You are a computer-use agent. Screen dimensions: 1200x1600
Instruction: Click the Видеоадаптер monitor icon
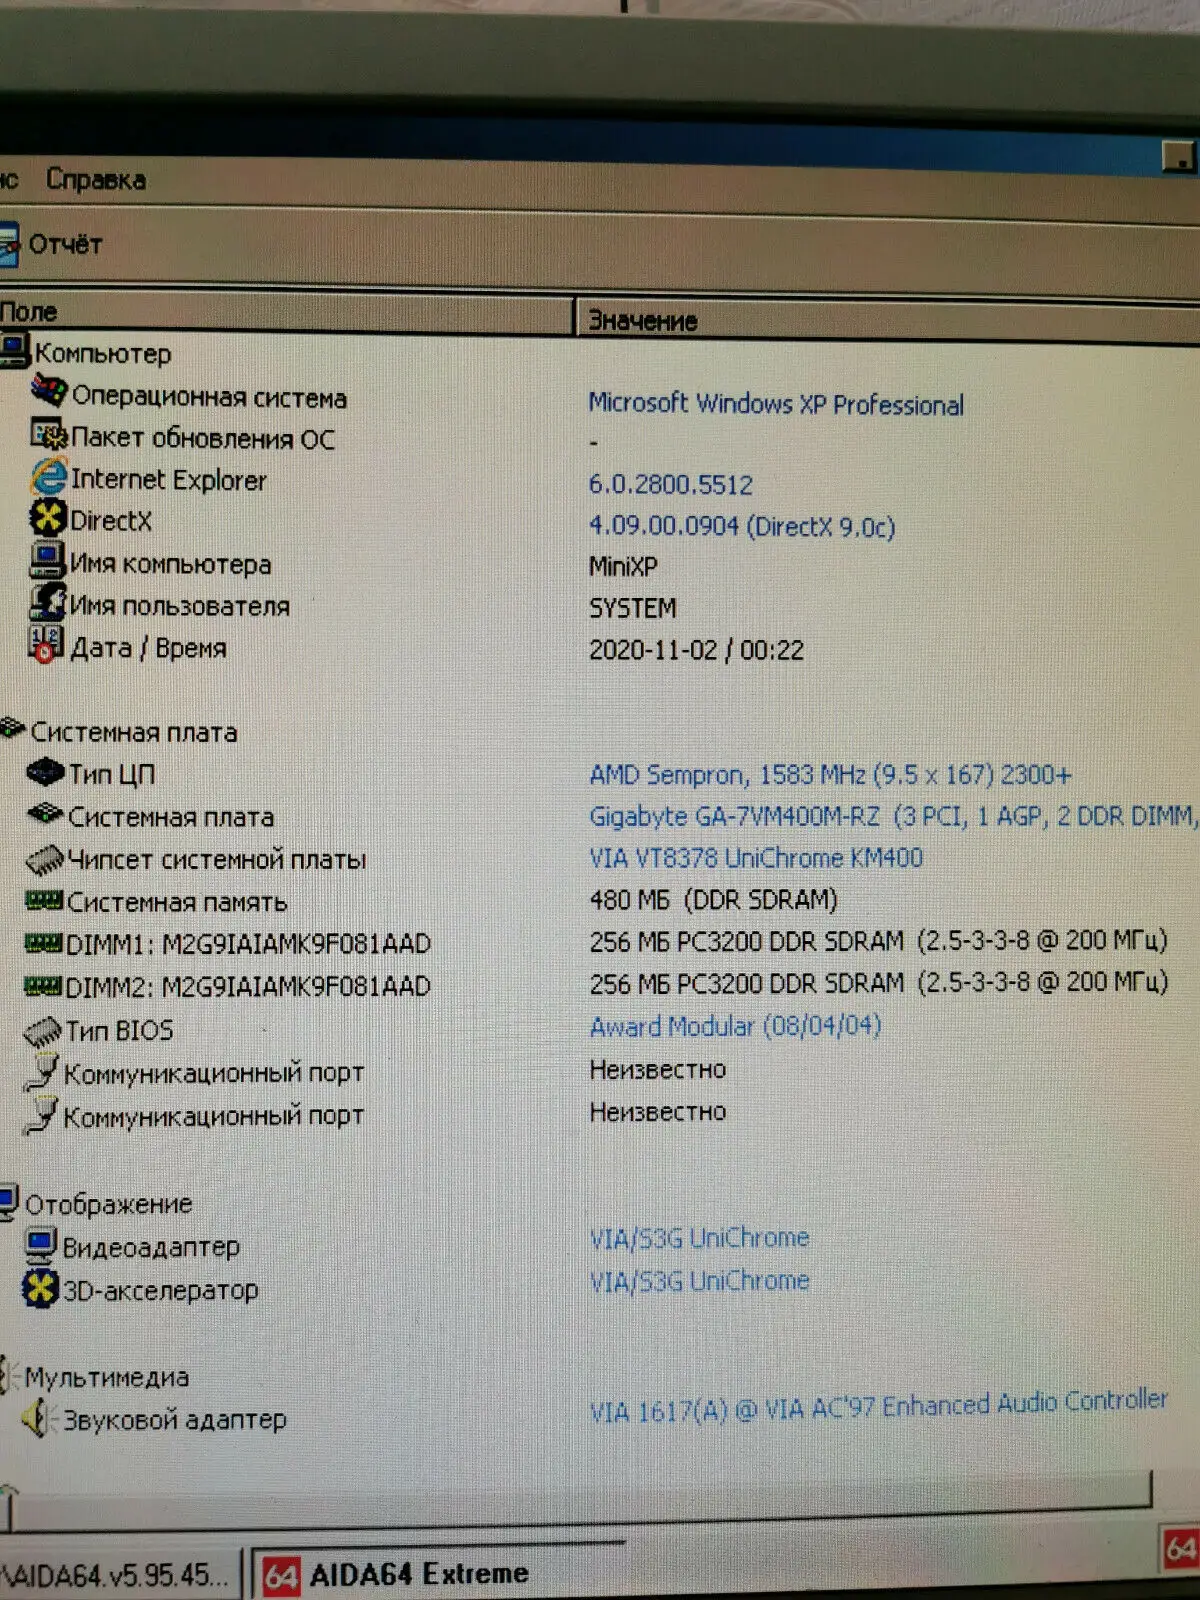pos(40,1245)
